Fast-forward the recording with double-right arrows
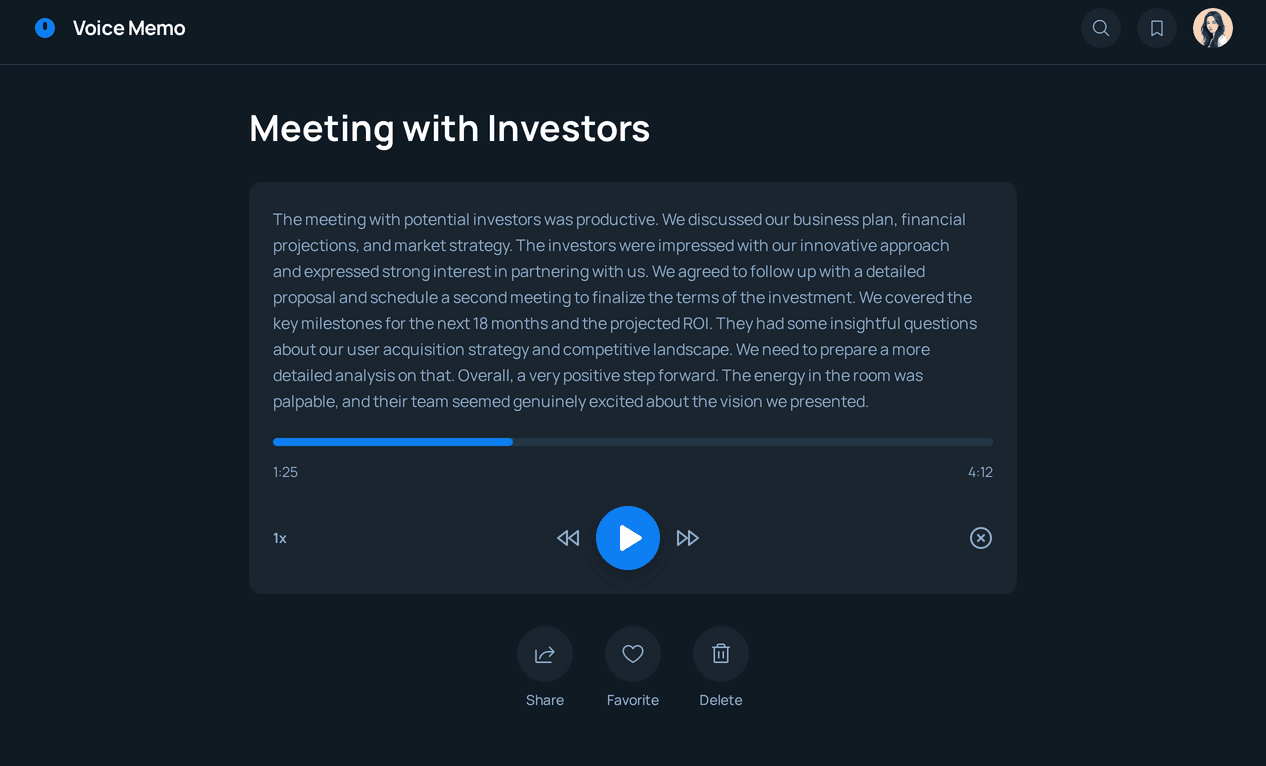 (x=688, y=538)
